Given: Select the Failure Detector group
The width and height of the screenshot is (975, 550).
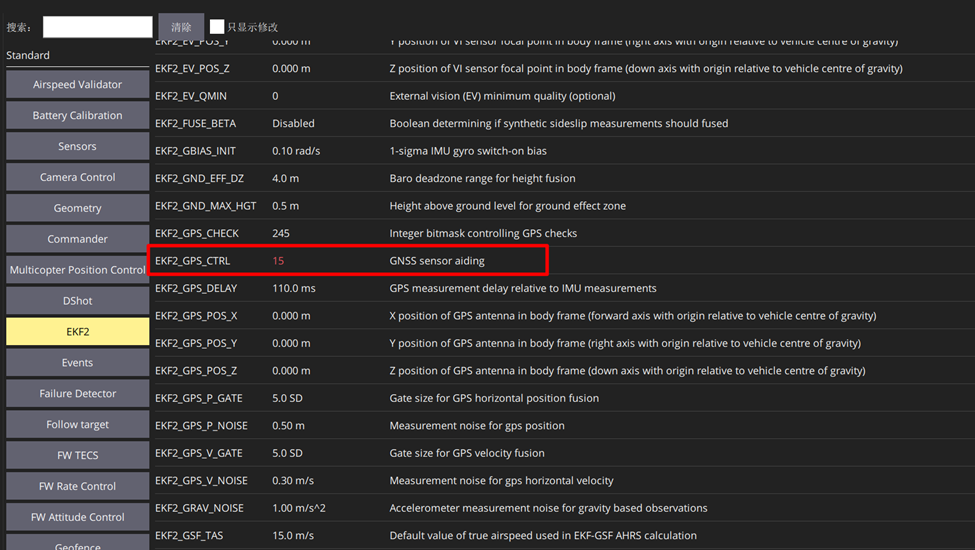Looking at the screenshot, I should tap(77, 394).
